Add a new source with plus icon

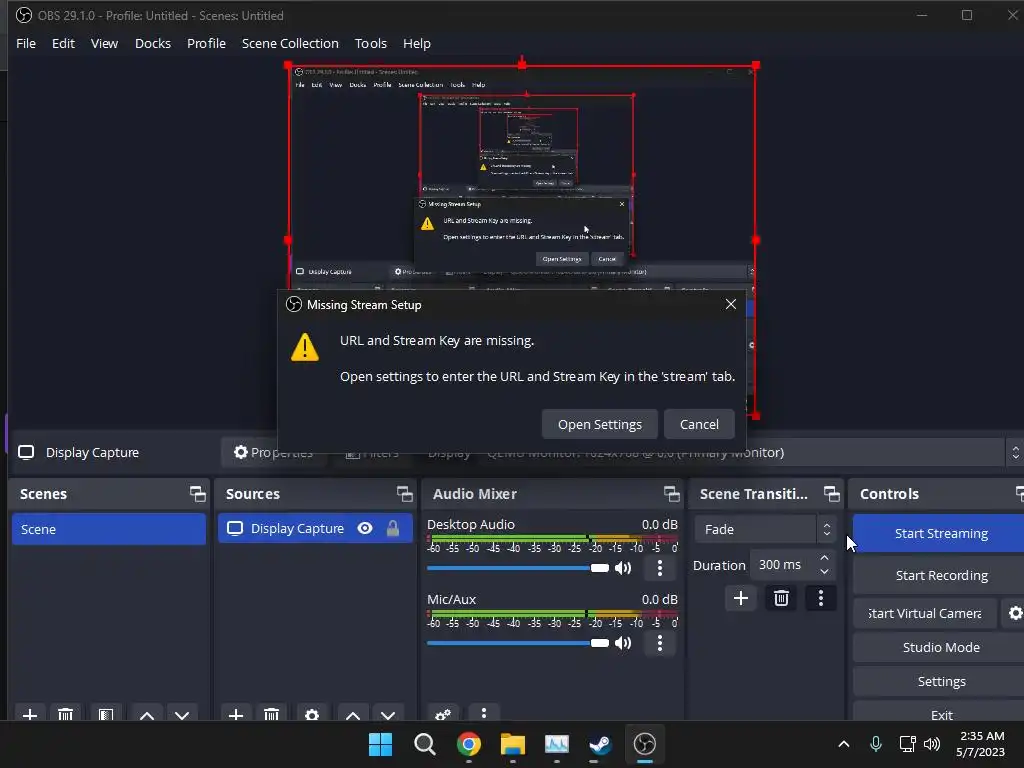tap(236, 714)
